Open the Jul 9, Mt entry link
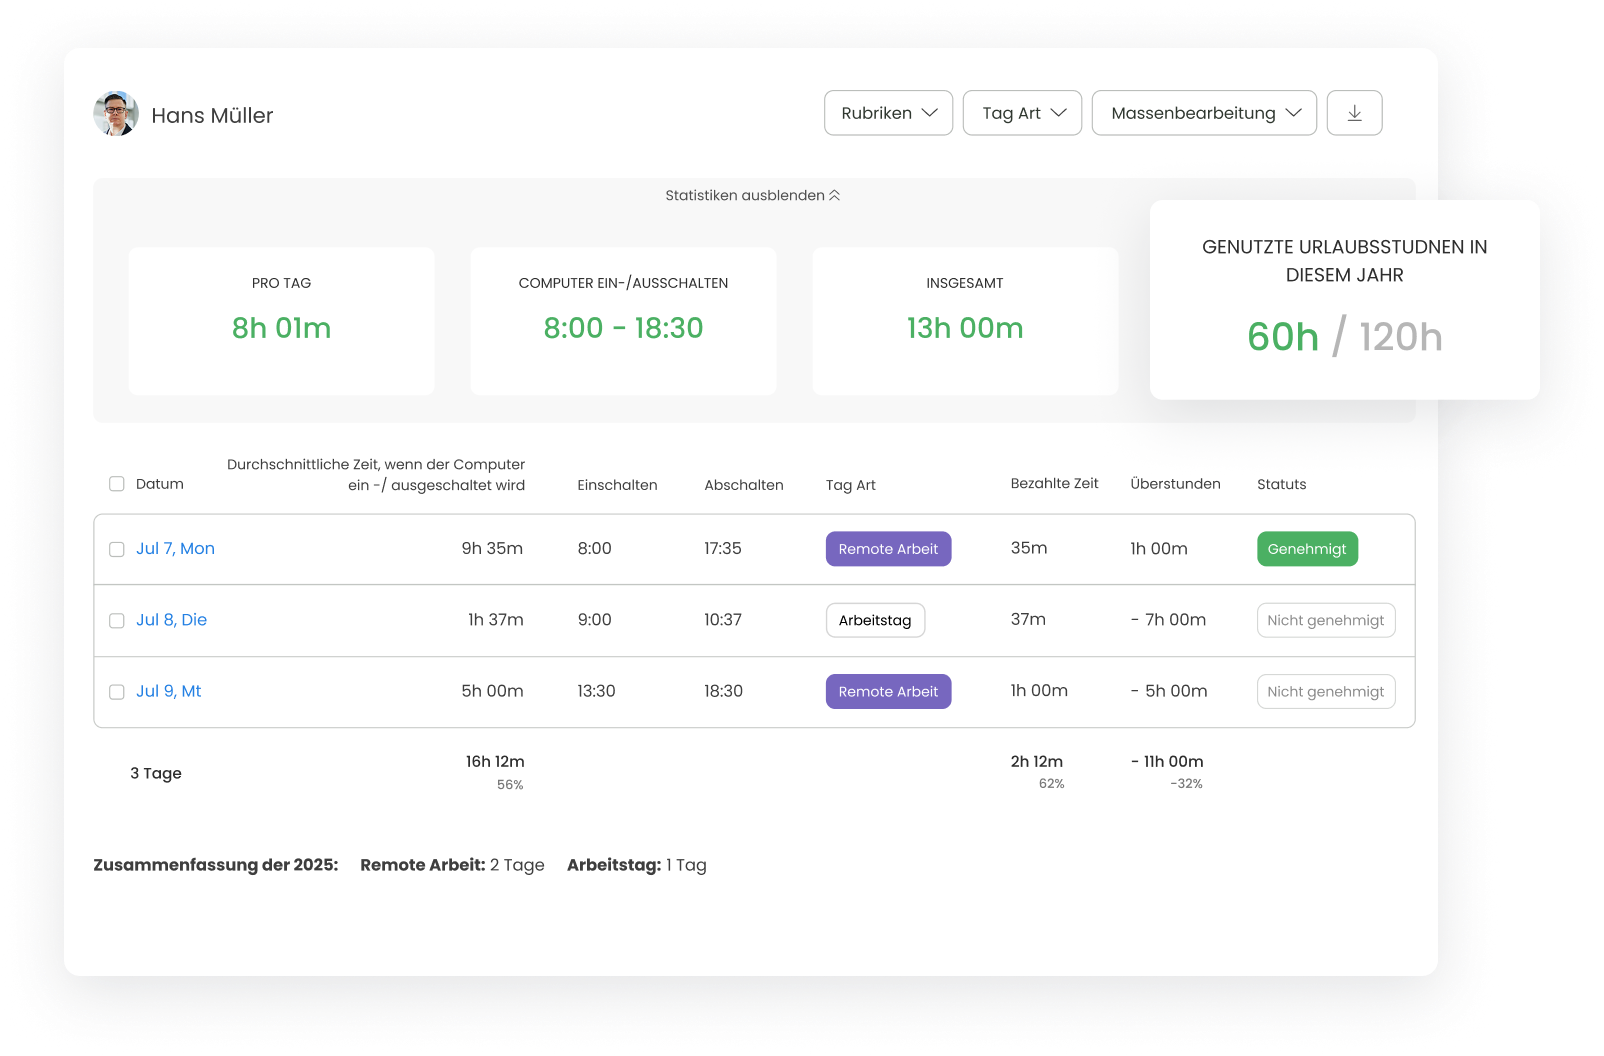1604x1056 pixels. pos(168,691)
